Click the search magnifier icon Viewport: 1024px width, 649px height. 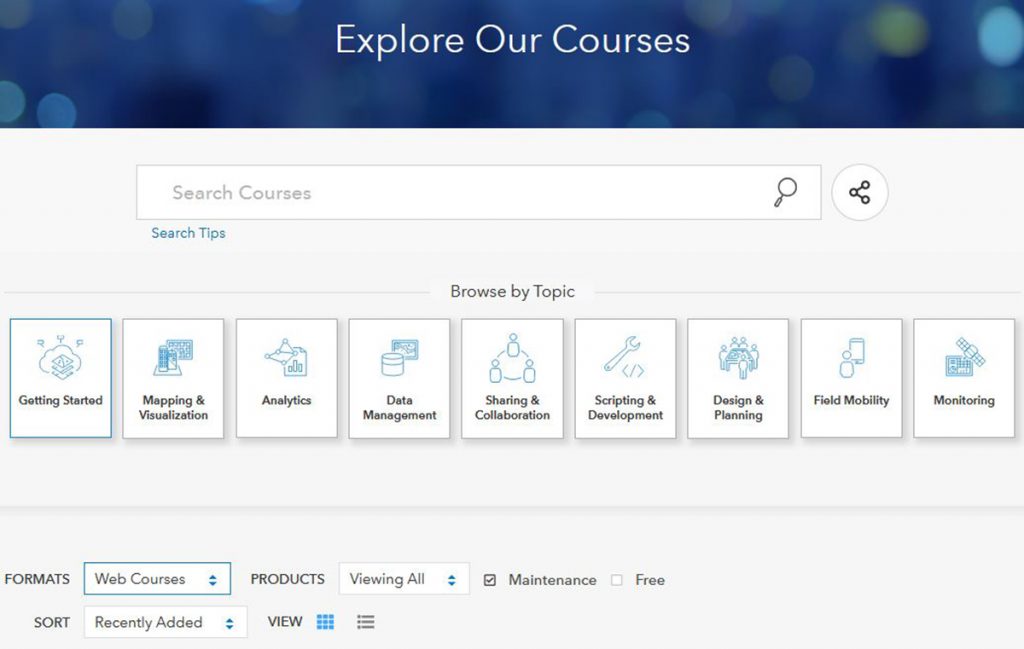[784, 192]
